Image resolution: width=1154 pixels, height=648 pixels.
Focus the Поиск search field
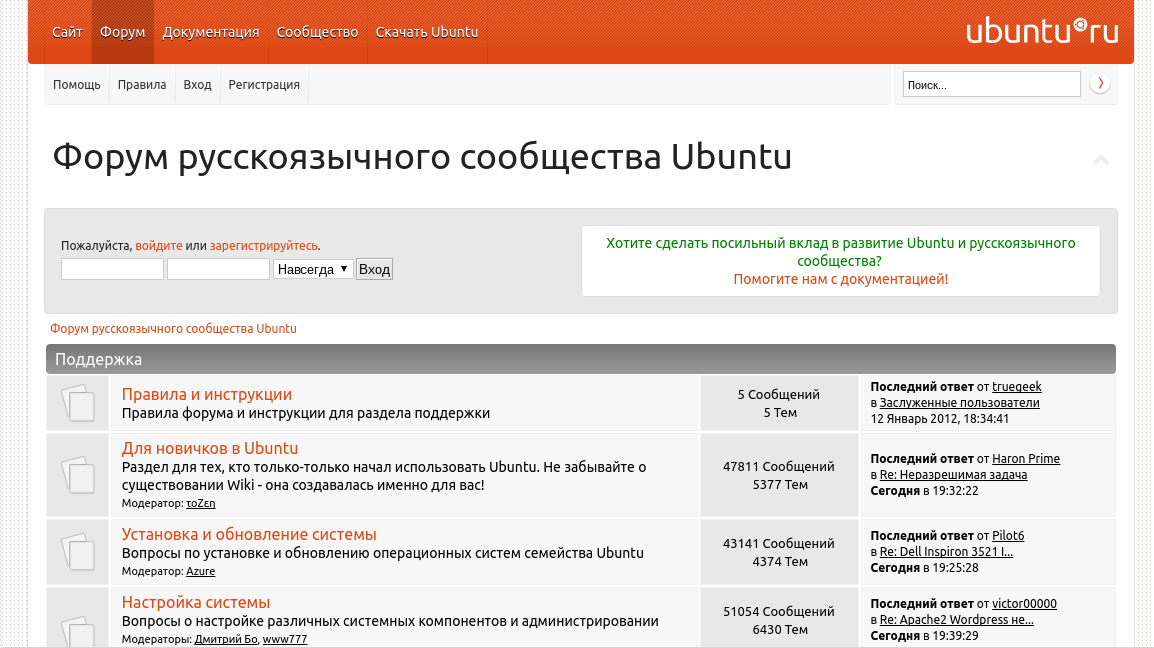tap(991, 85)
